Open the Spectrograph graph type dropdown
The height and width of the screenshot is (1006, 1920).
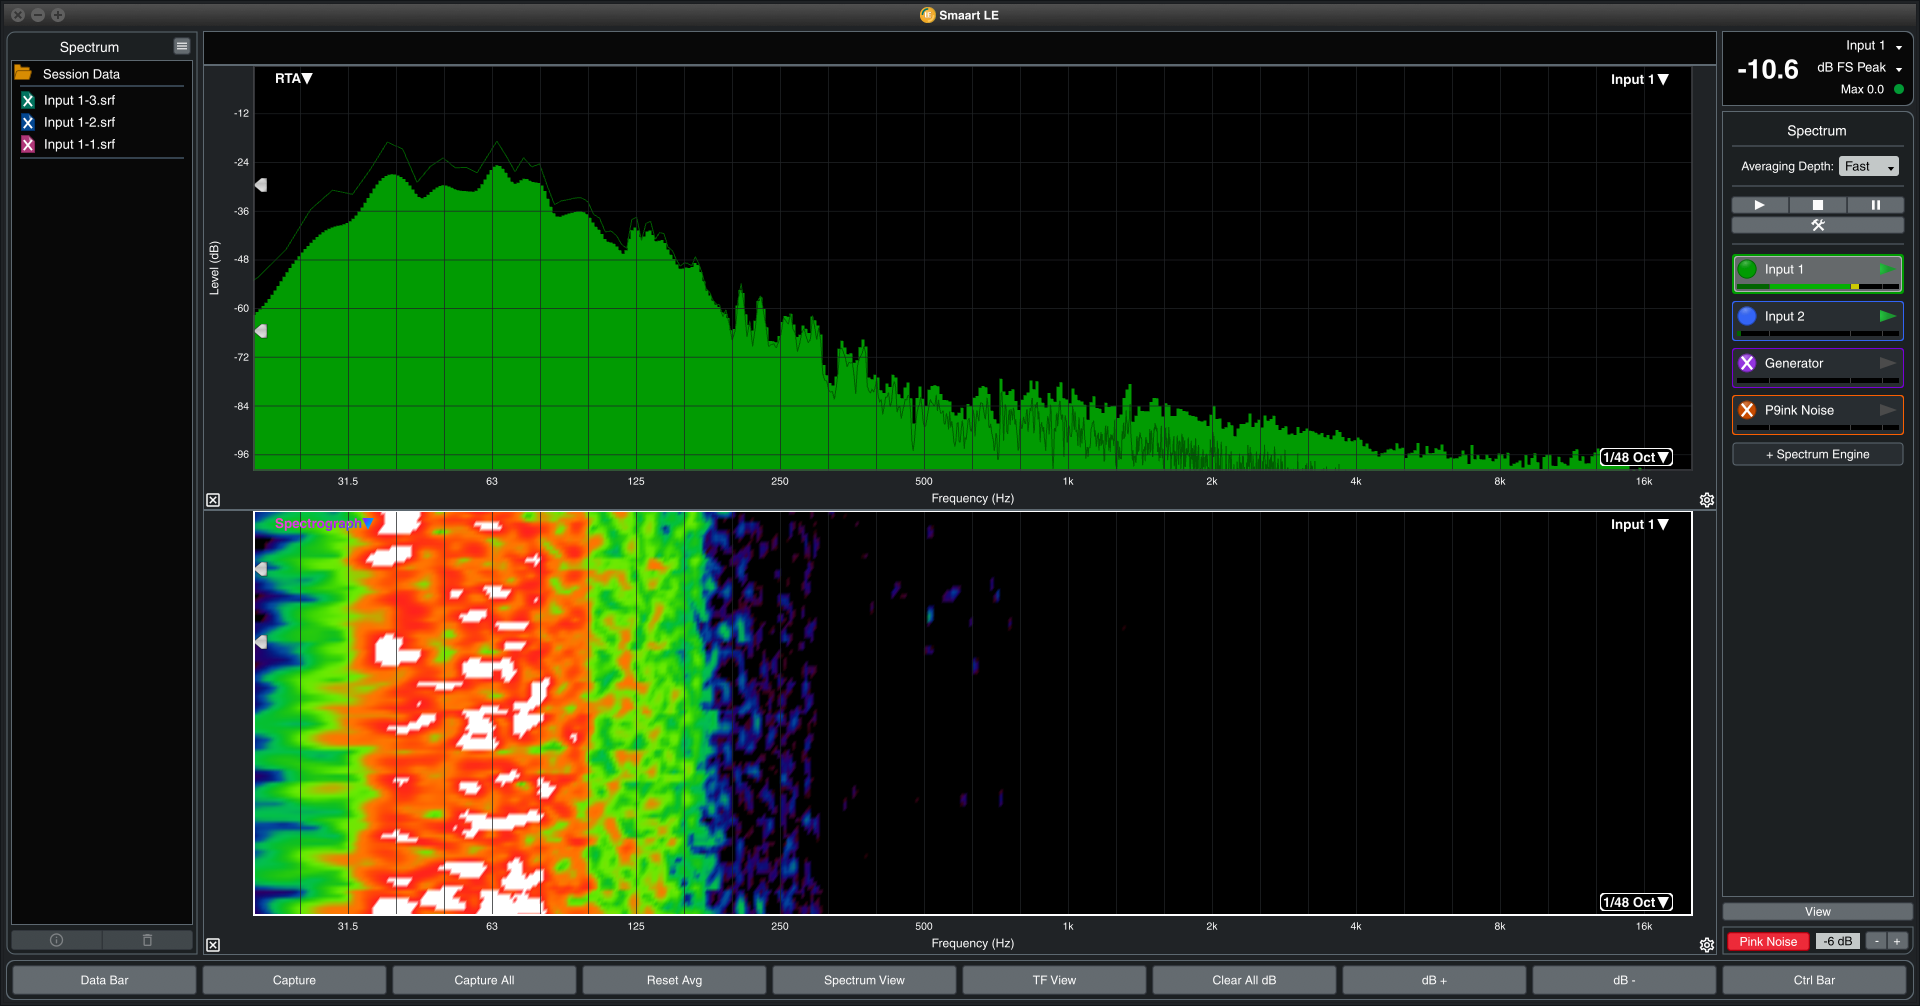324,523
